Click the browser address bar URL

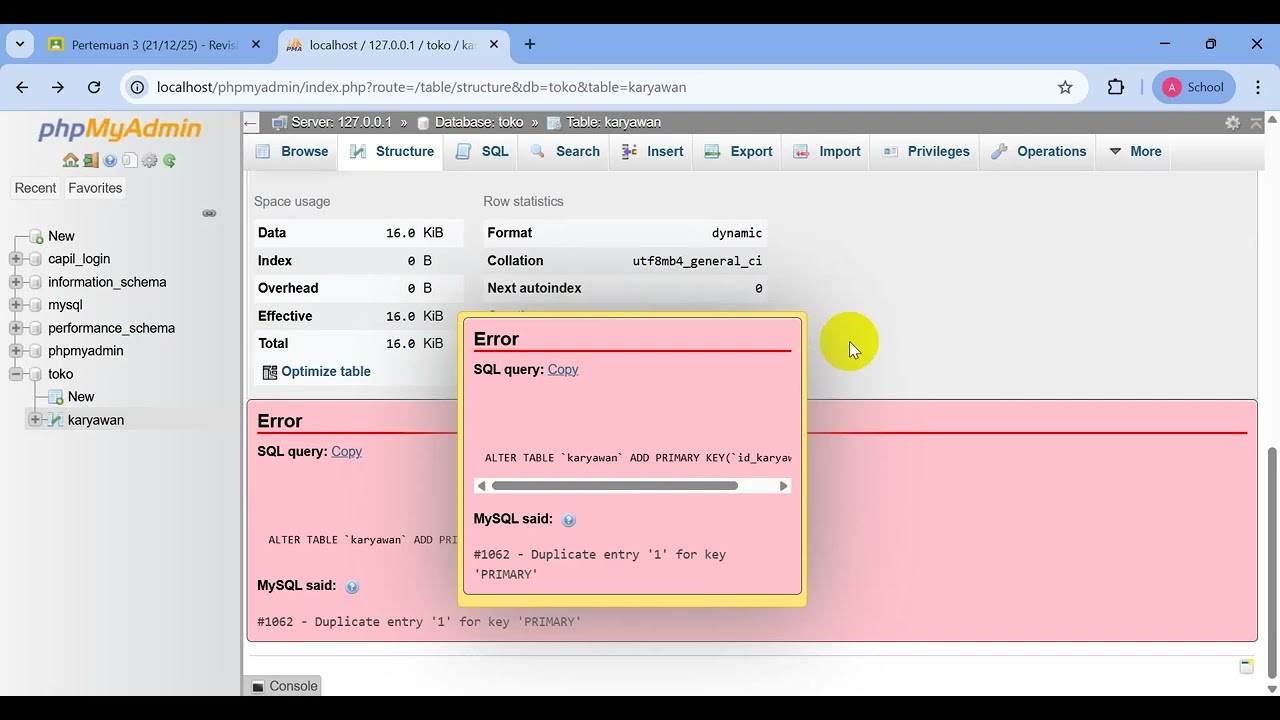point(421,87)
